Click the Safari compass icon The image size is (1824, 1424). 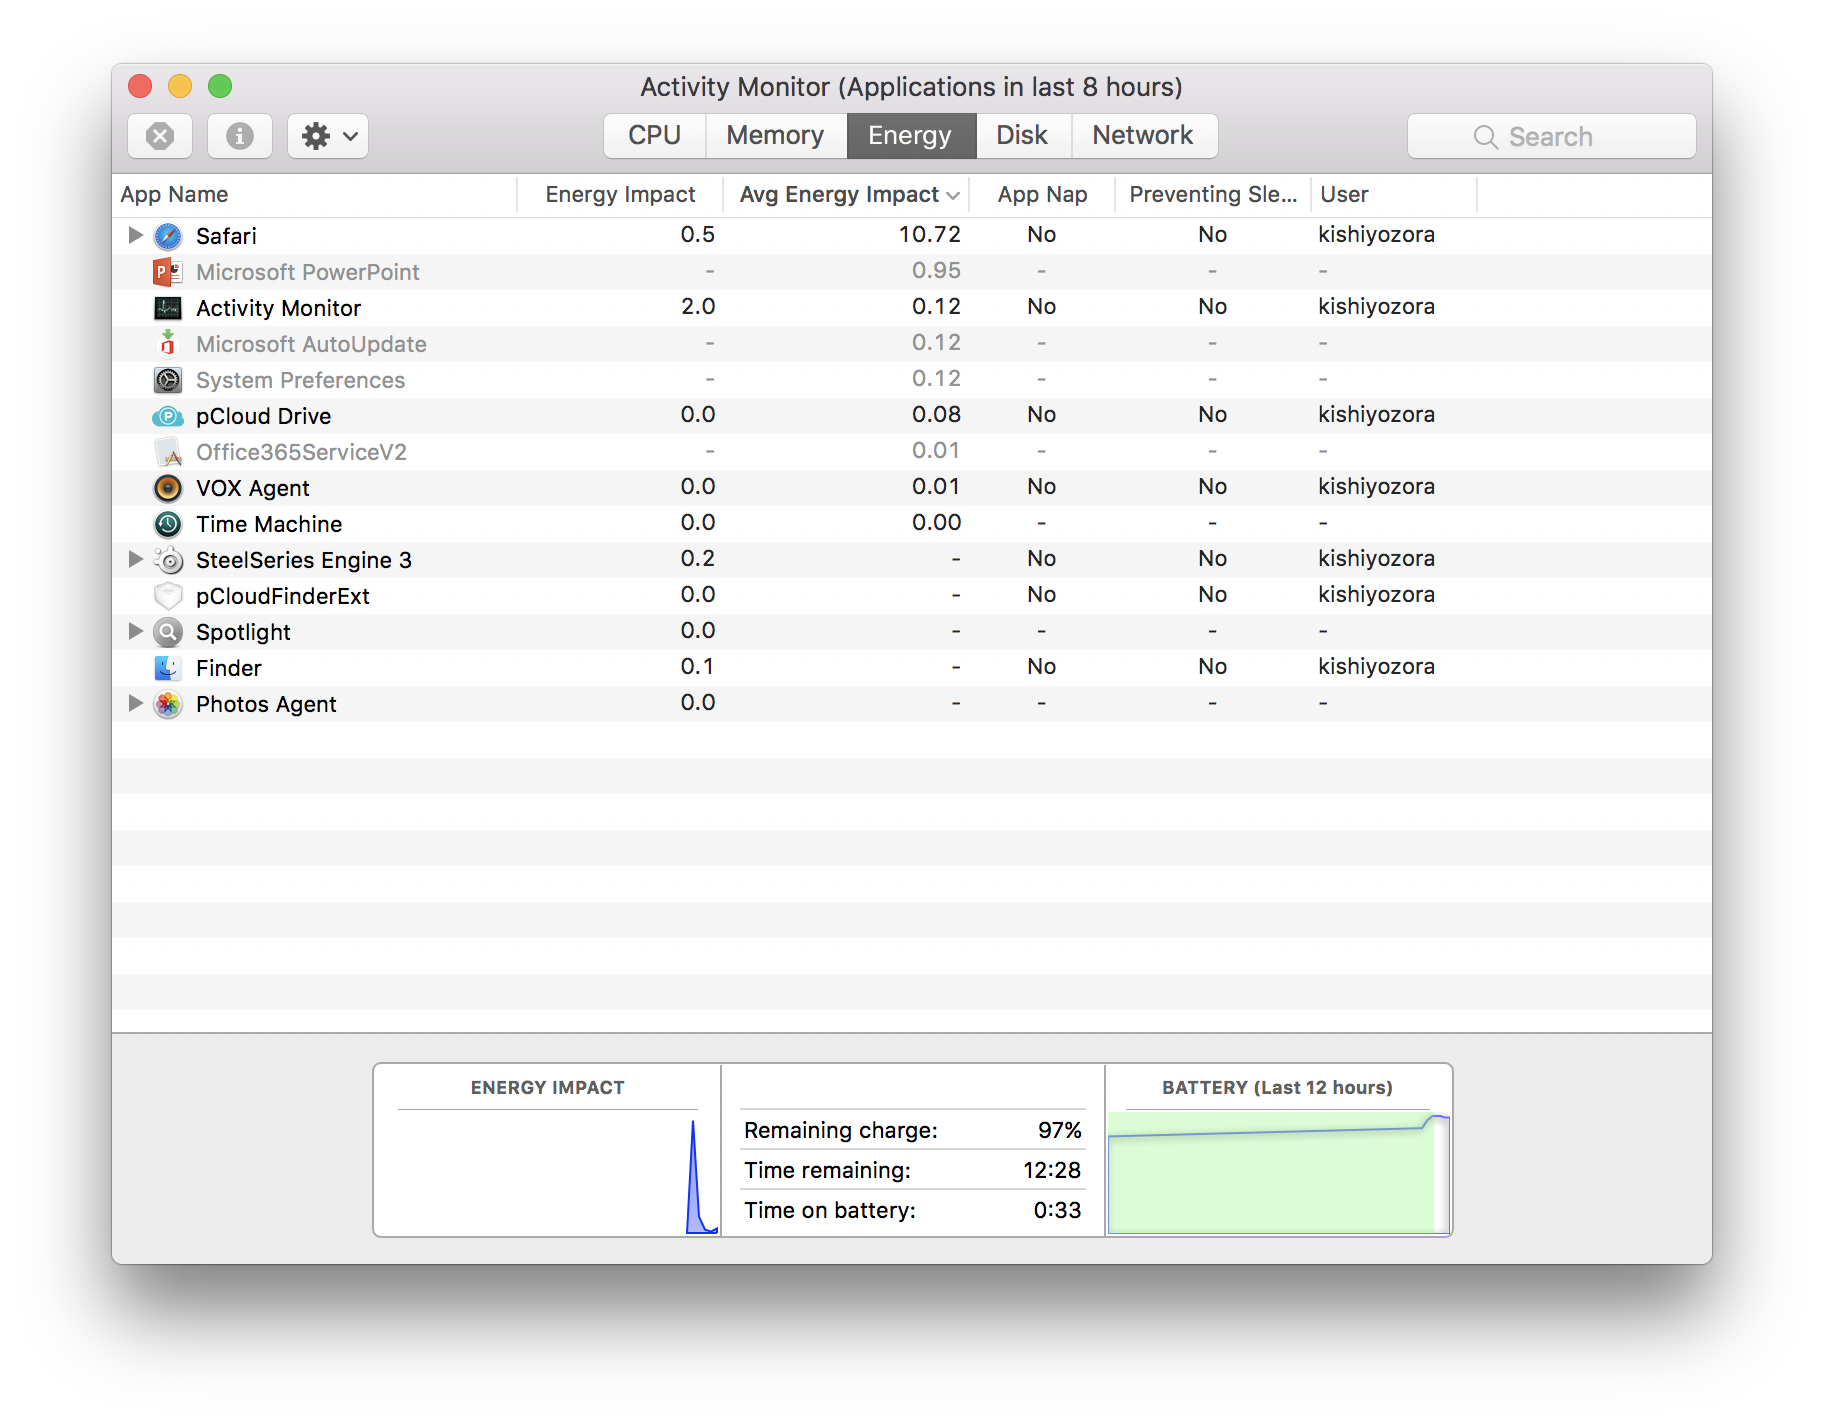[168, 236]
